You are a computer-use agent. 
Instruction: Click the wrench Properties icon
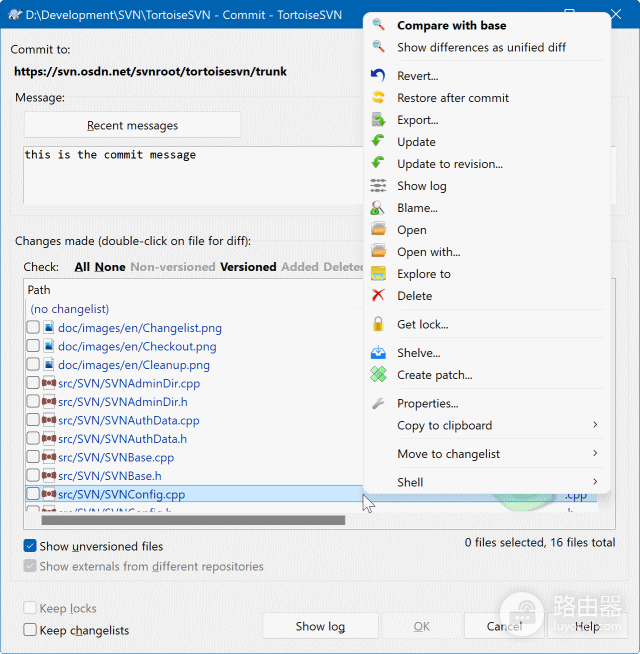coord(378,403)
